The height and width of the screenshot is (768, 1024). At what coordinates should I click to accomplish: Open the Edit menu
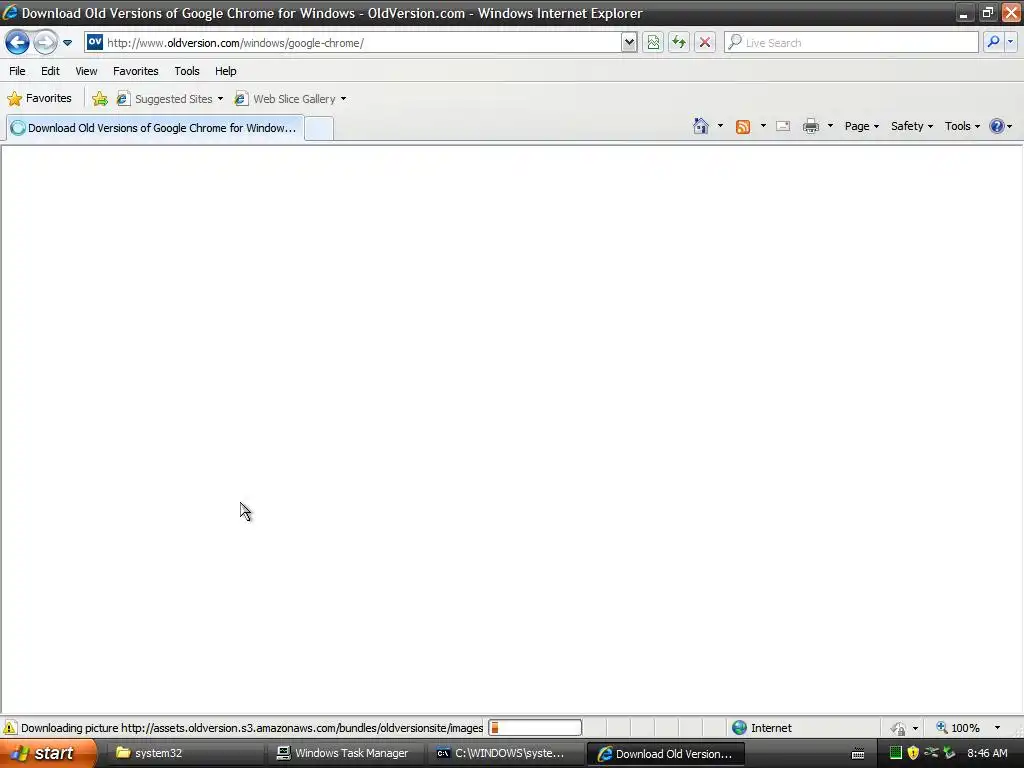tap(50, 71)
